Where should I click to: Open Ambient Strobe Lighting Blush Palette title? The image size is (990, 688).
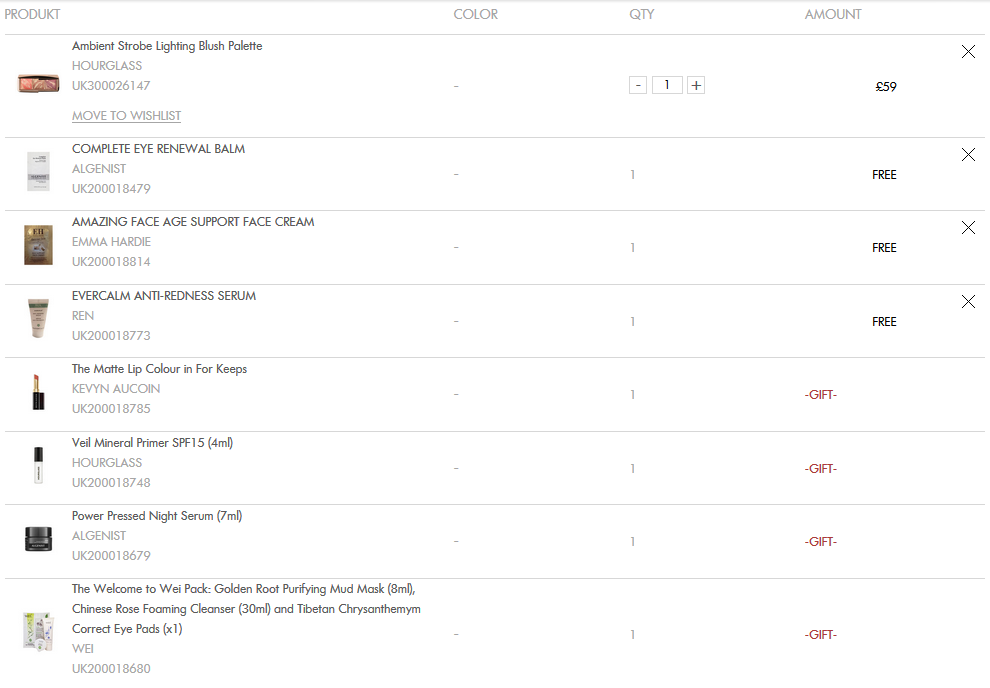pos(167,46)
